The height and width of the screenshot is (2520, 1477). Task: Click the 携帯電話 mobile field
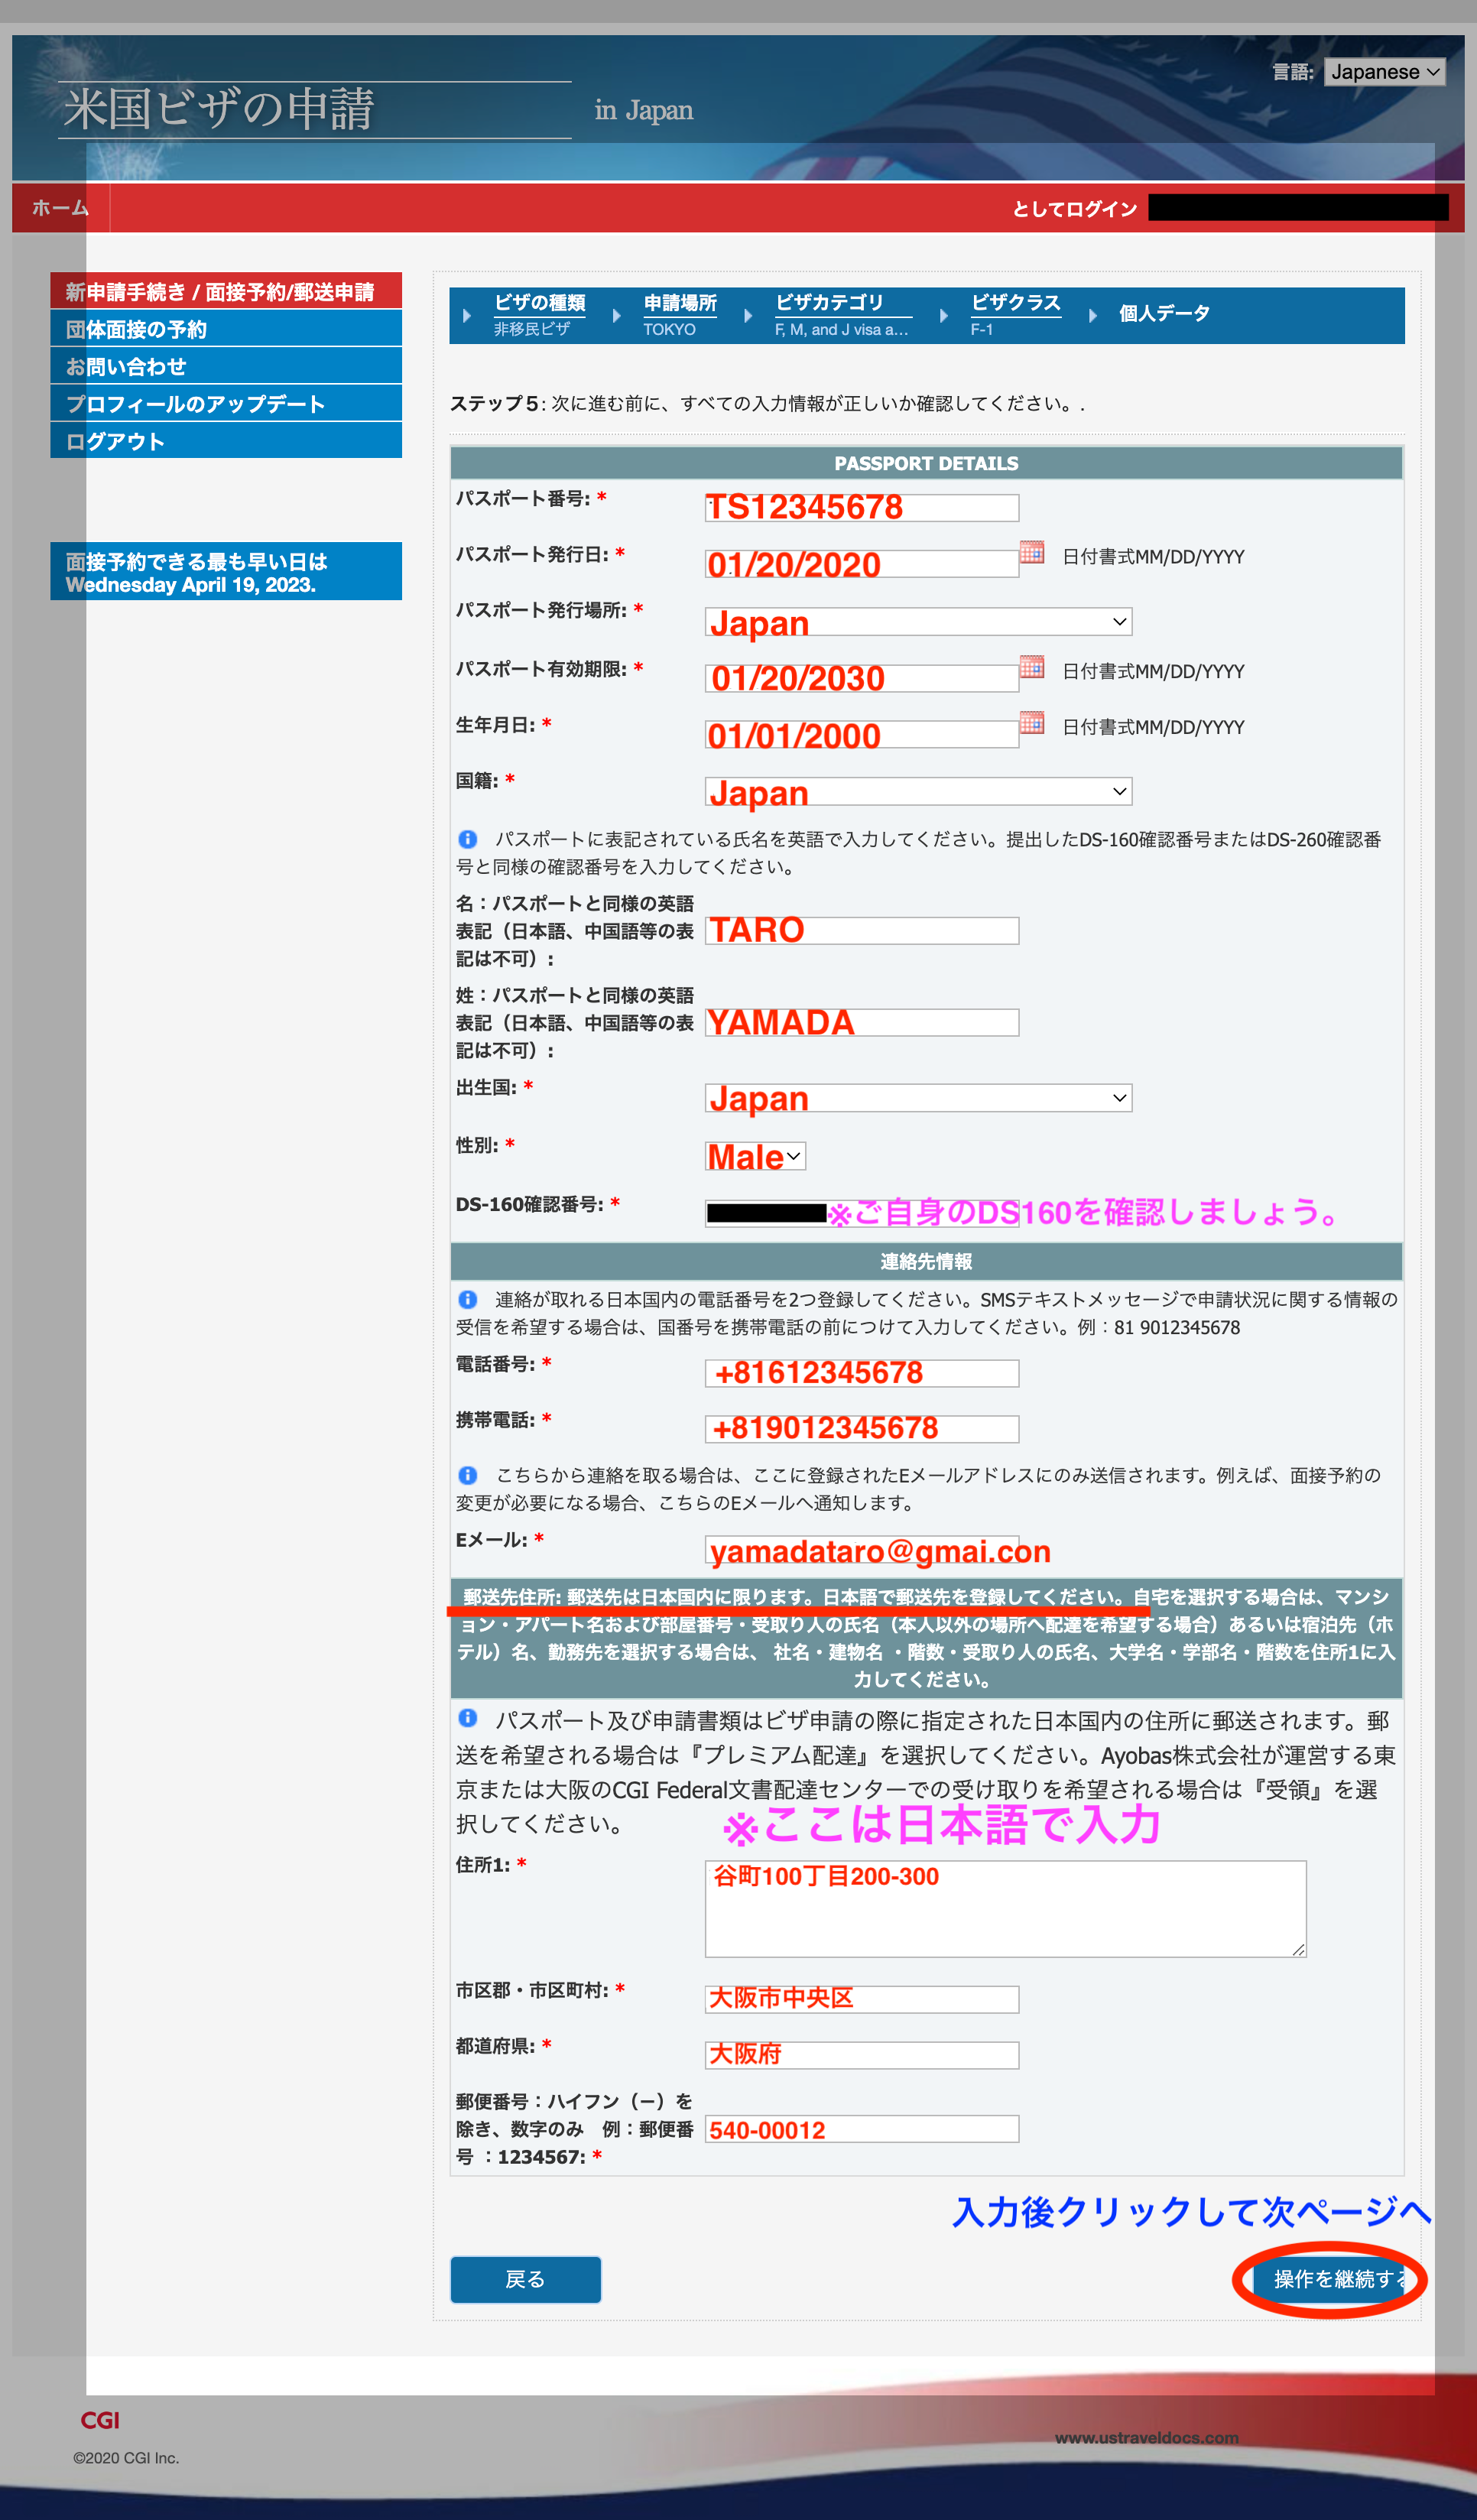click(x=862, y=1429)
